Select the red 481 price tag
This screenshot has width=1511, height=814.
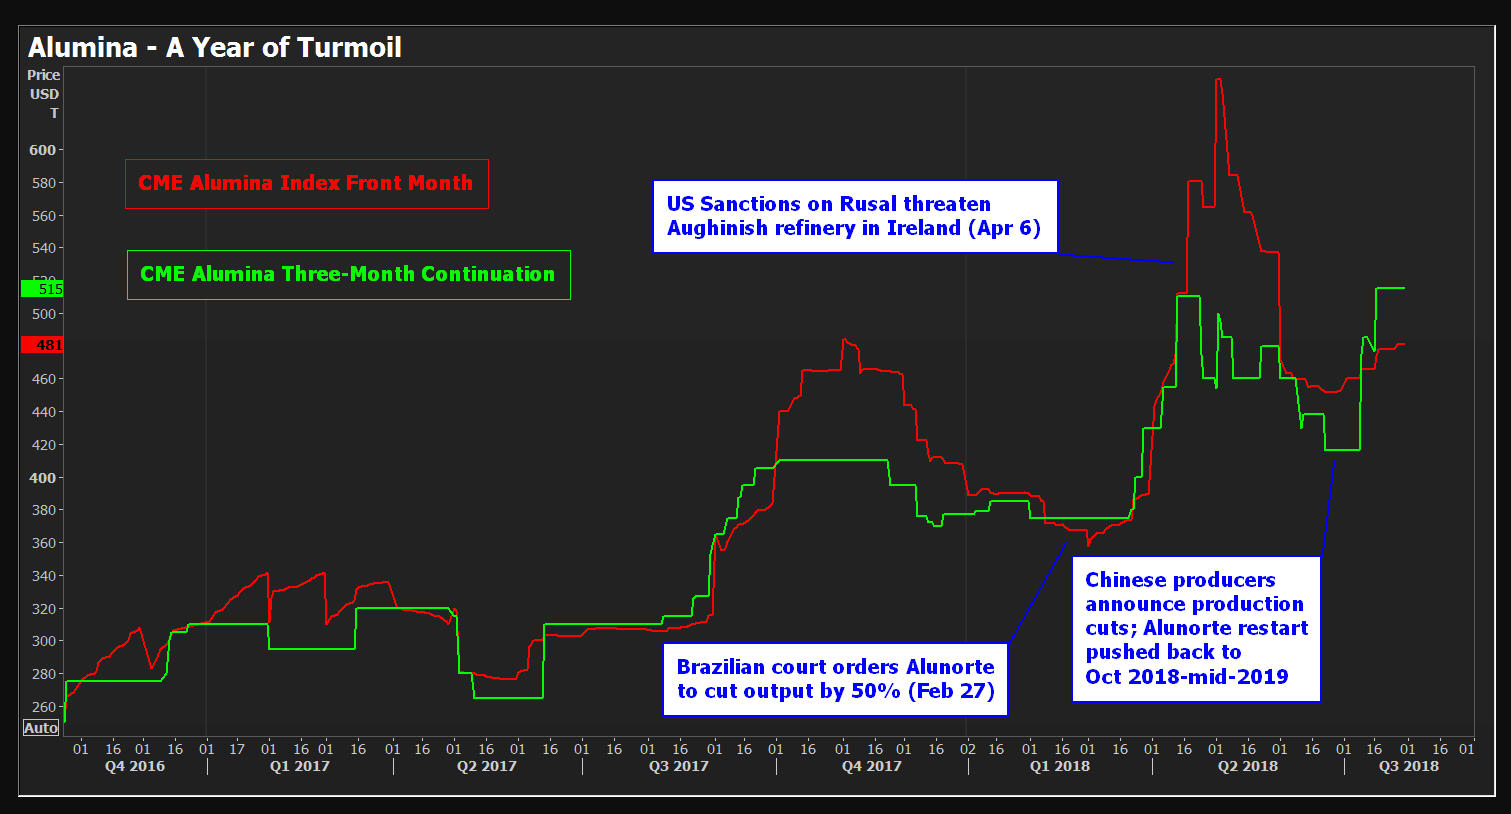(43, 345)
